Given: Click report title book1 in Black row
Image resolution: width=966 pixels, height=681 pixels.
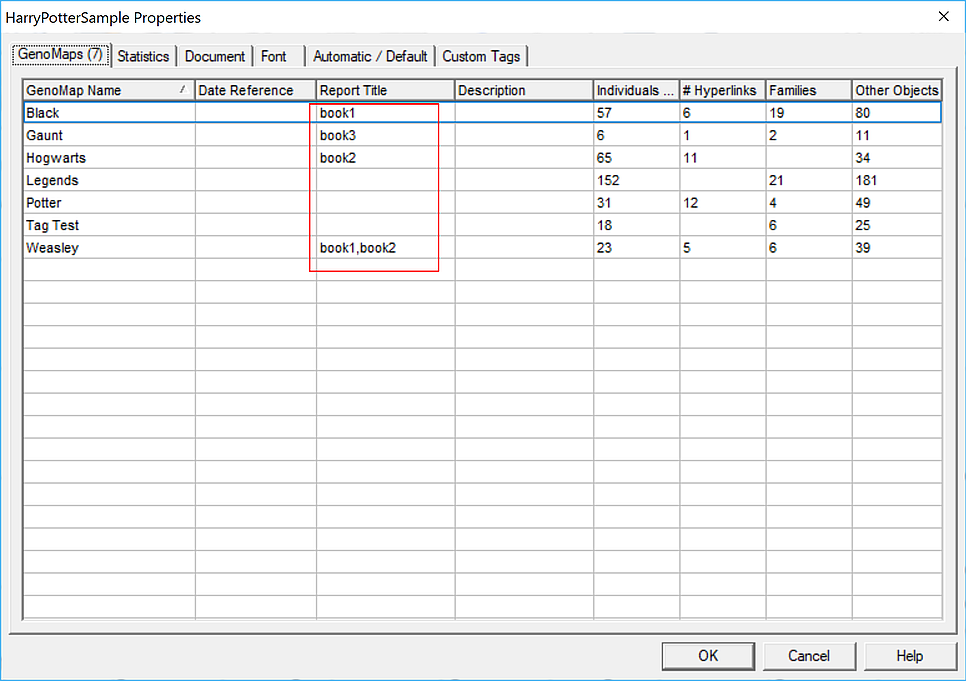Looking at the screenshot, I should point(338,113).
